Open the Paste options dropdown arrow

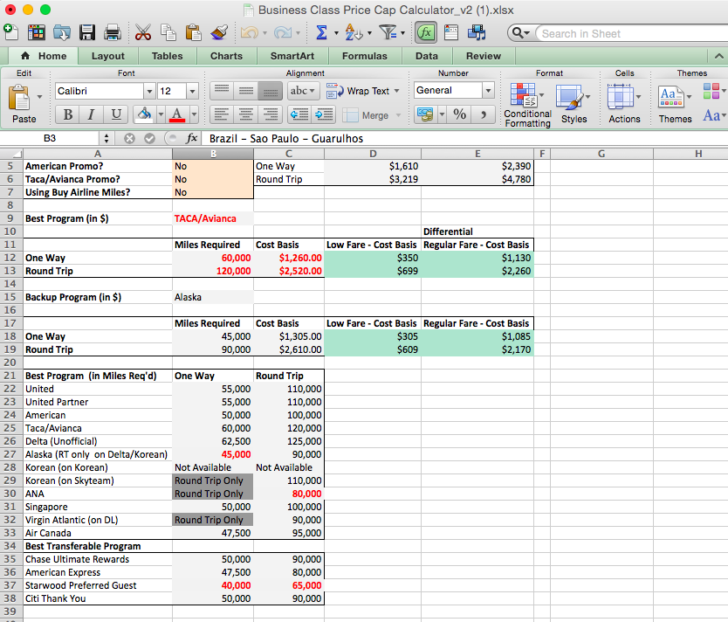[39, 97]
